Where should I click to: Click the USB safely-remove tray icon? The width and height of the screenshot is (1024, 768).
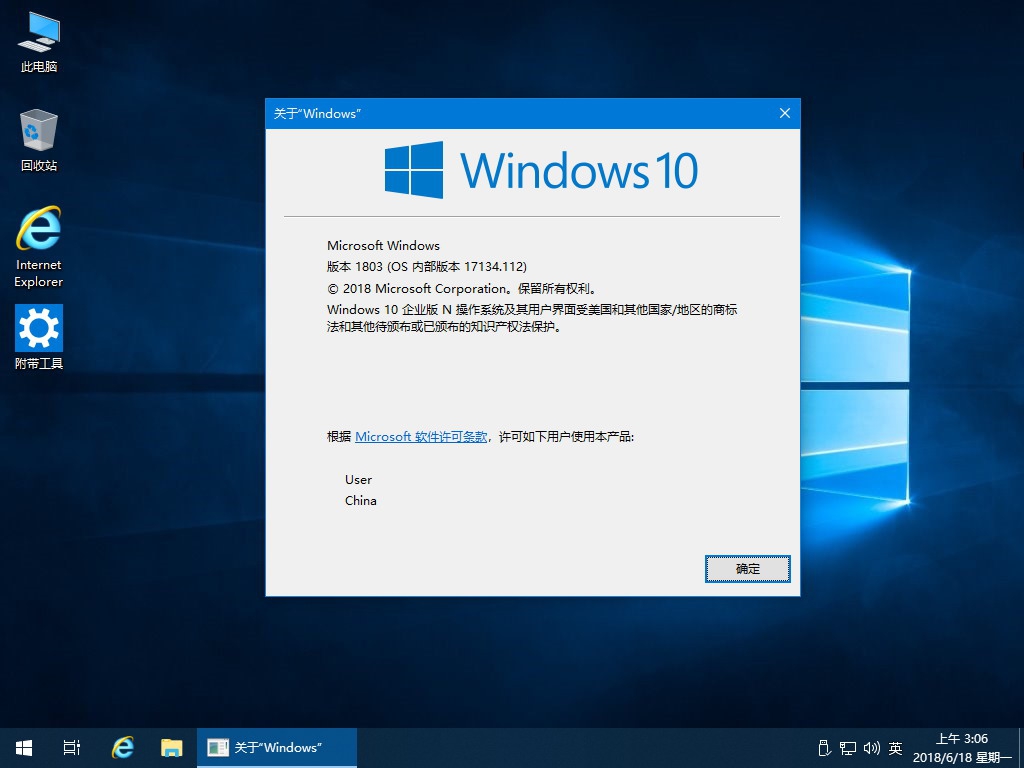tap(824, 748)
